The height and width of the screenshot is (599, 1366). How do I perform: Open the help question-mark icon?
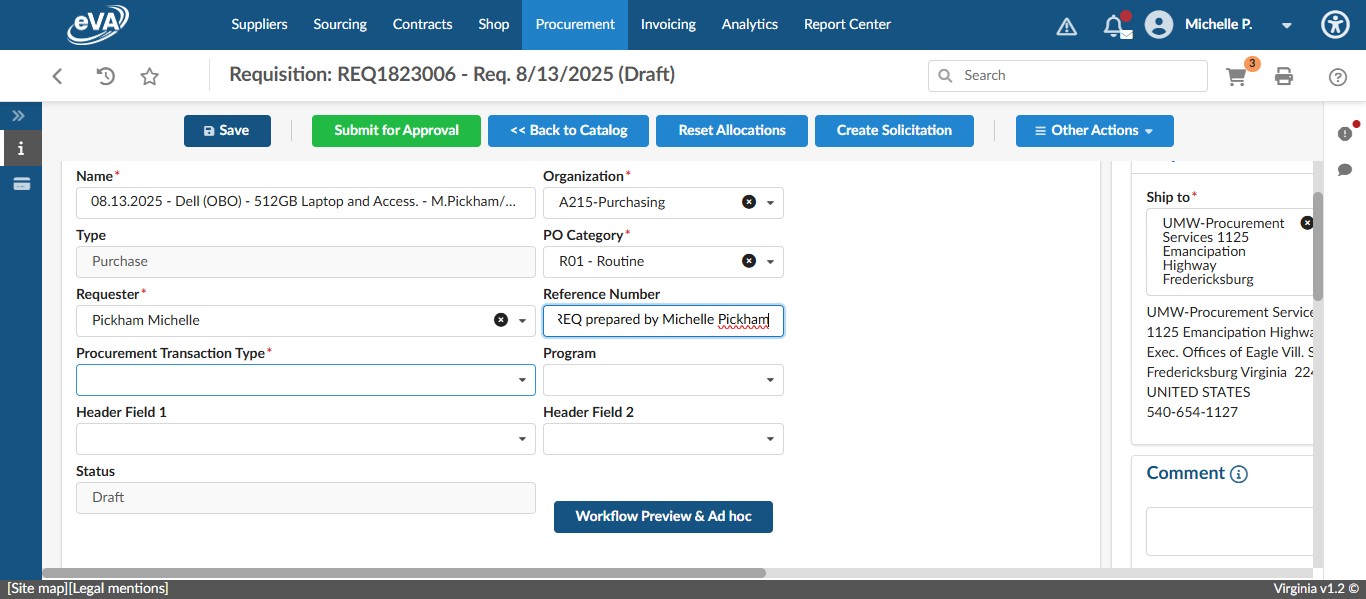(1337, 75)
